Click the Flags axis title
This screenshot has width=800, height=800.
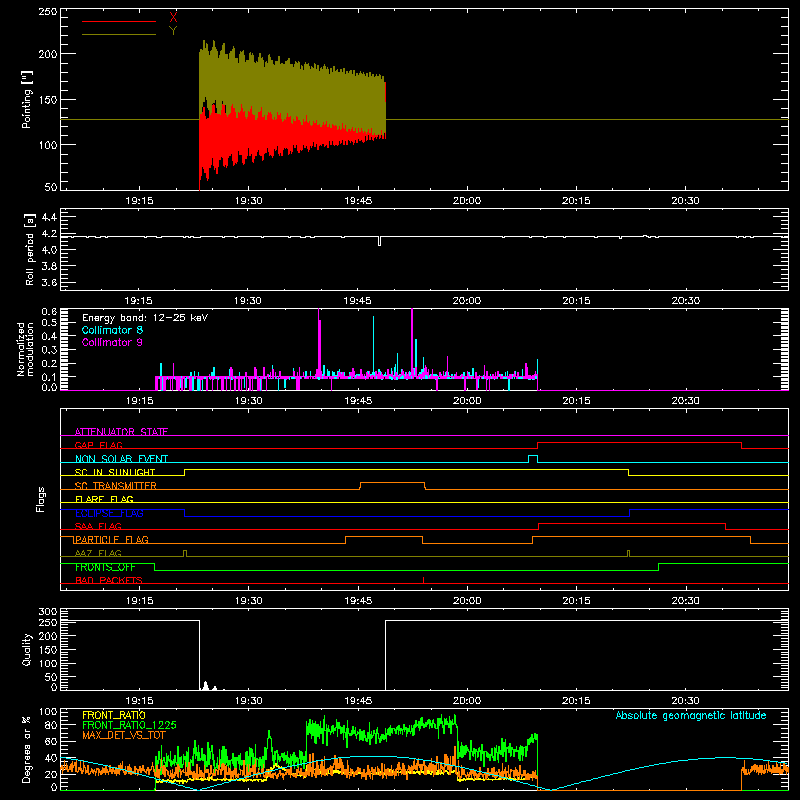[41, 499]
